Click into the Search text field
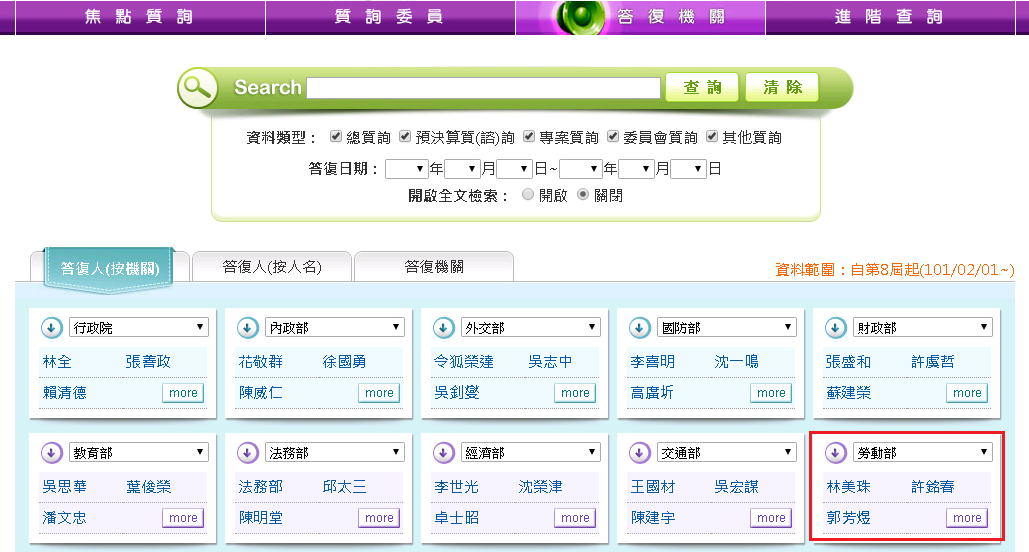The width and height of the screenshot is (1029, 552). pyautogui.click(x=483, y=88)
